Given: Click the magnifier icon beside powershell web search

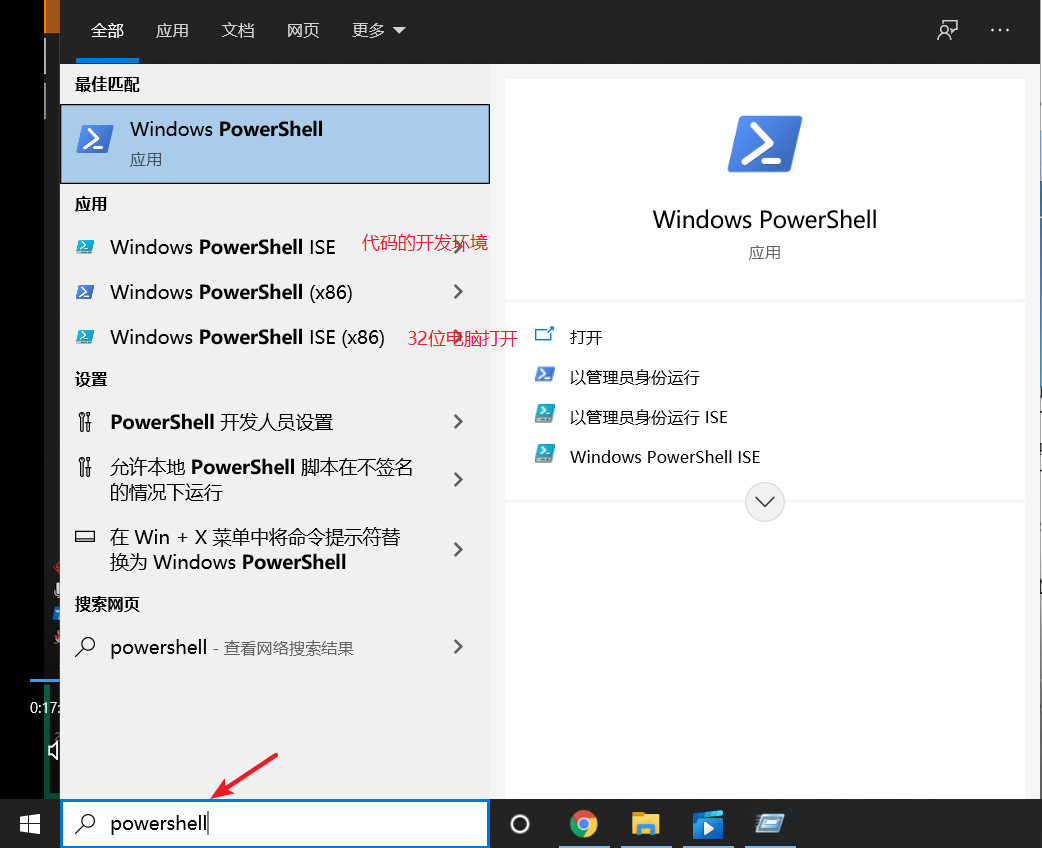Looking at the screenshot, I should coord(85,647).
